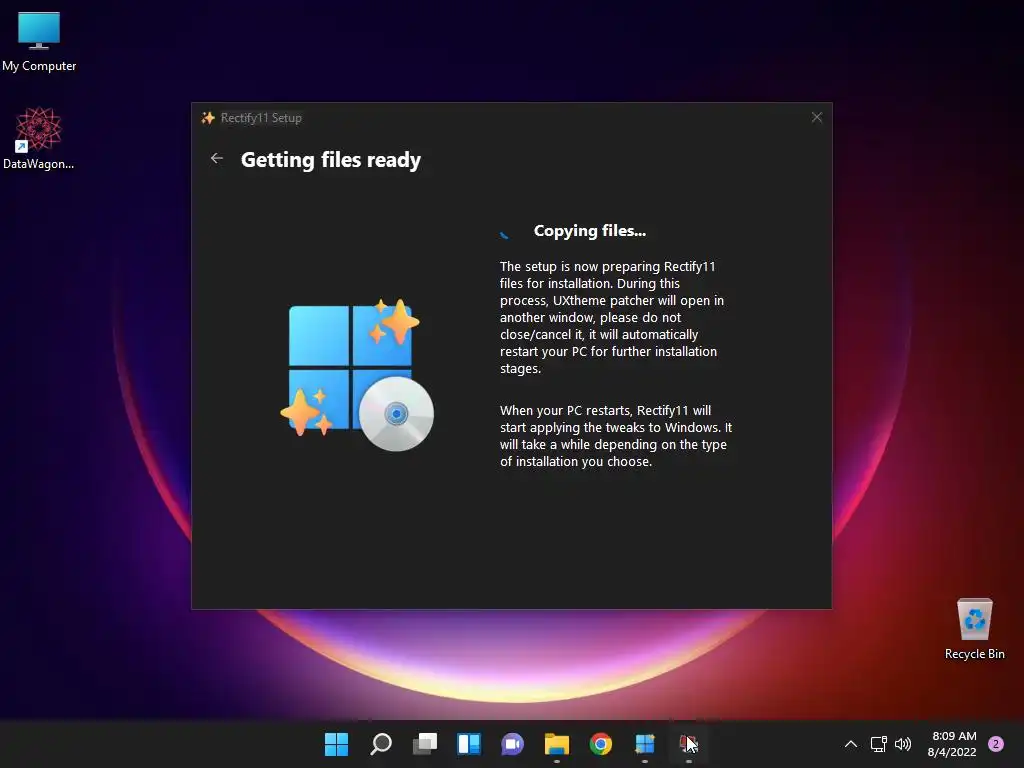Expand the hidden system tray icons chevron
Screen dimensions: 1024x768
click(x=851, y=744)
